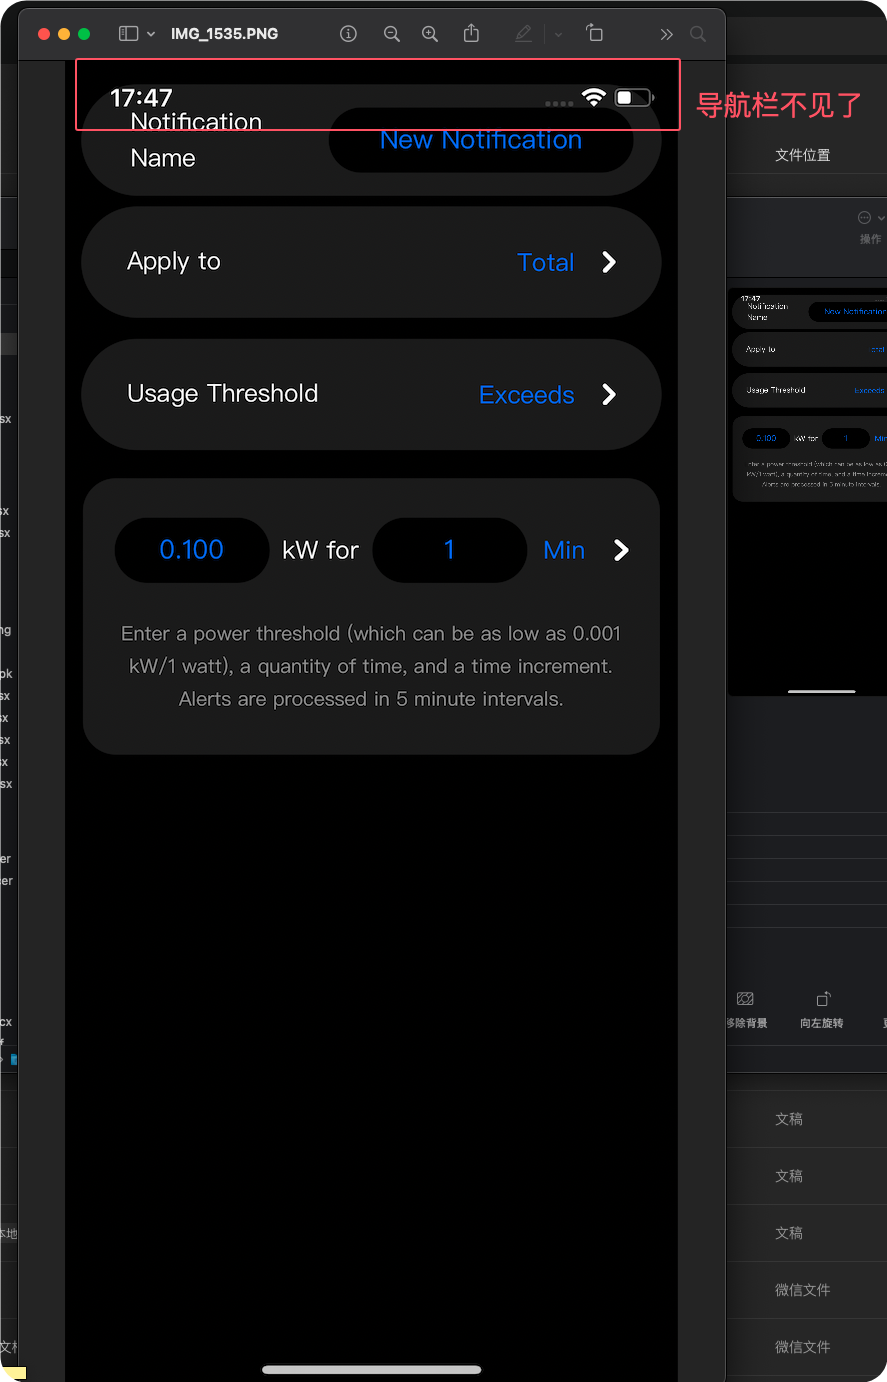Click Rotate Left quick action in Finder
The image size is (887, 1382).
click(822, 1009)
